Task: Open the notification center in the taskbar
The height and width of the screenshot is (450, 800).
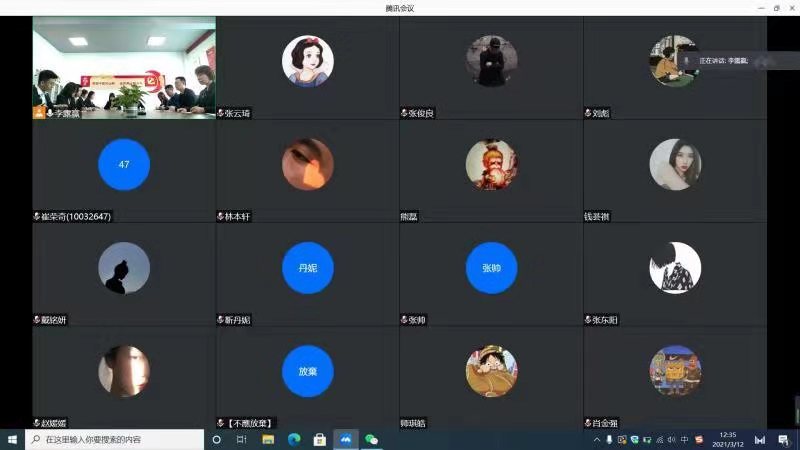Action: click(783, 439)
